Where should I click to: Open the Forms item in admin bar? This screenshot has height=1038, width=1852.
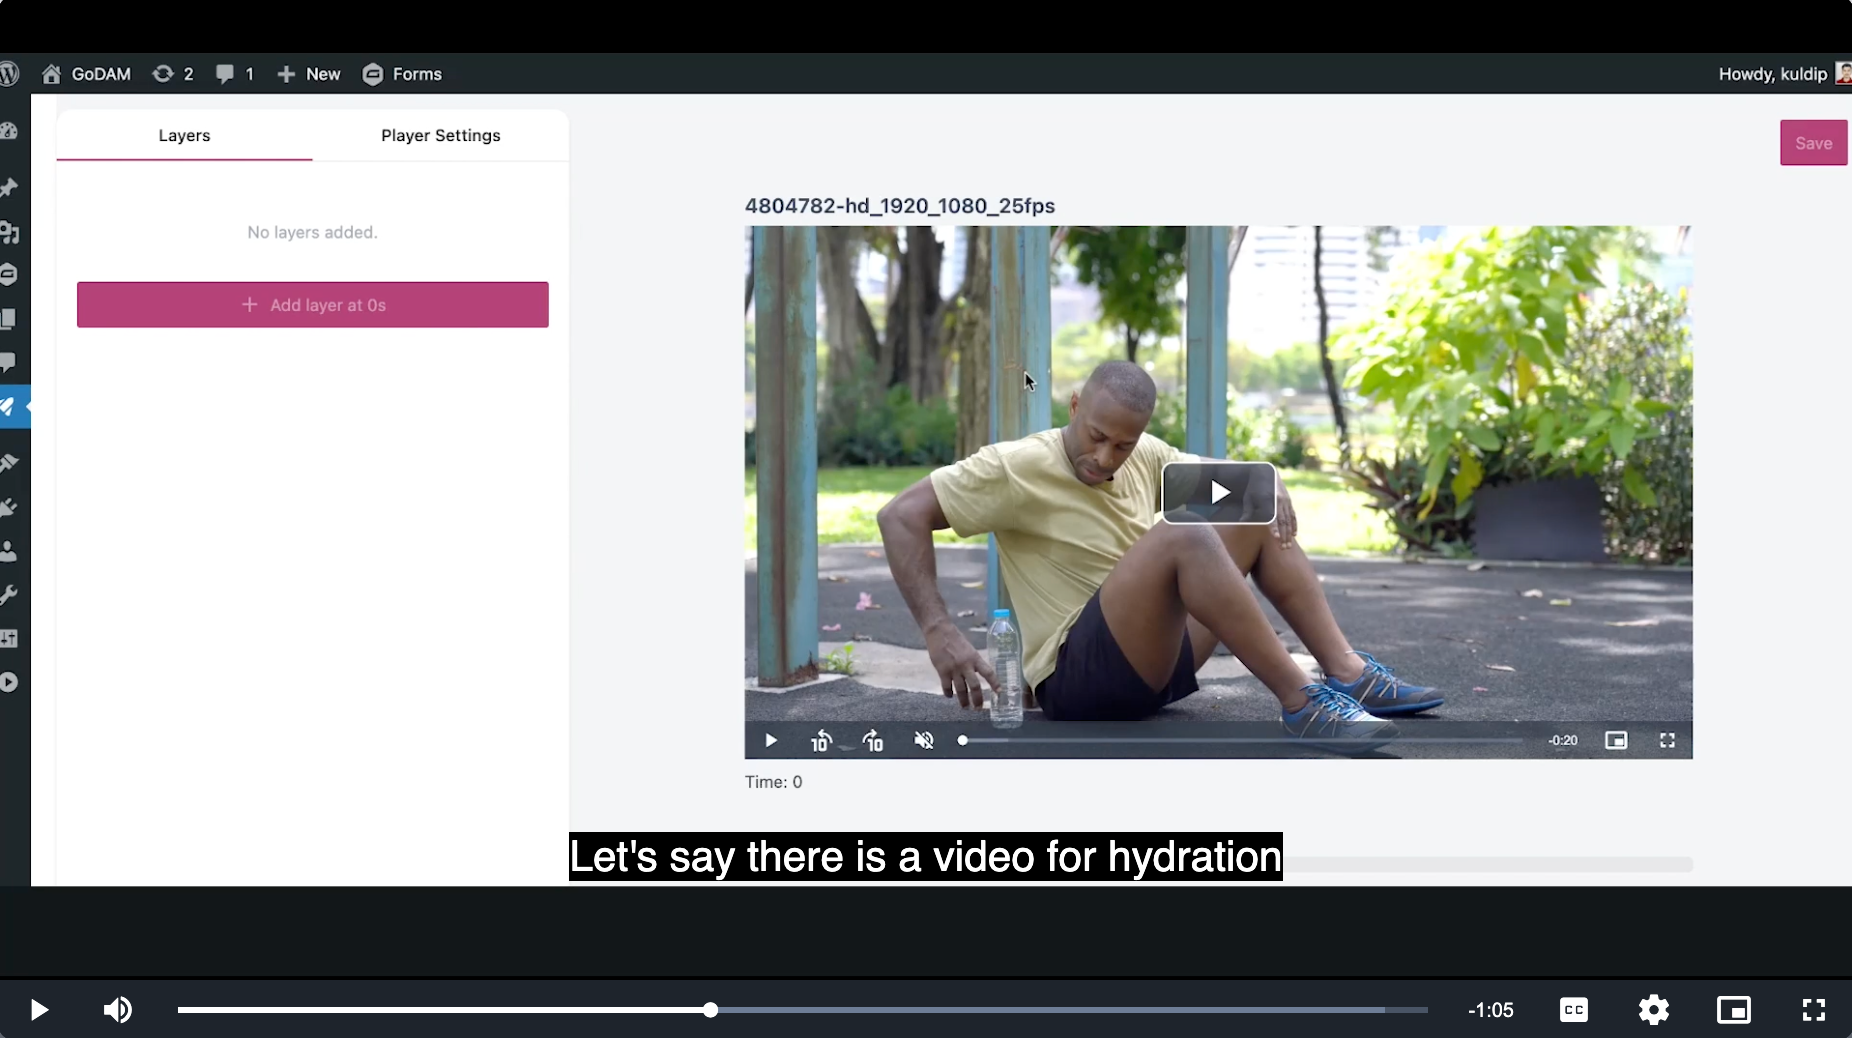402,74
